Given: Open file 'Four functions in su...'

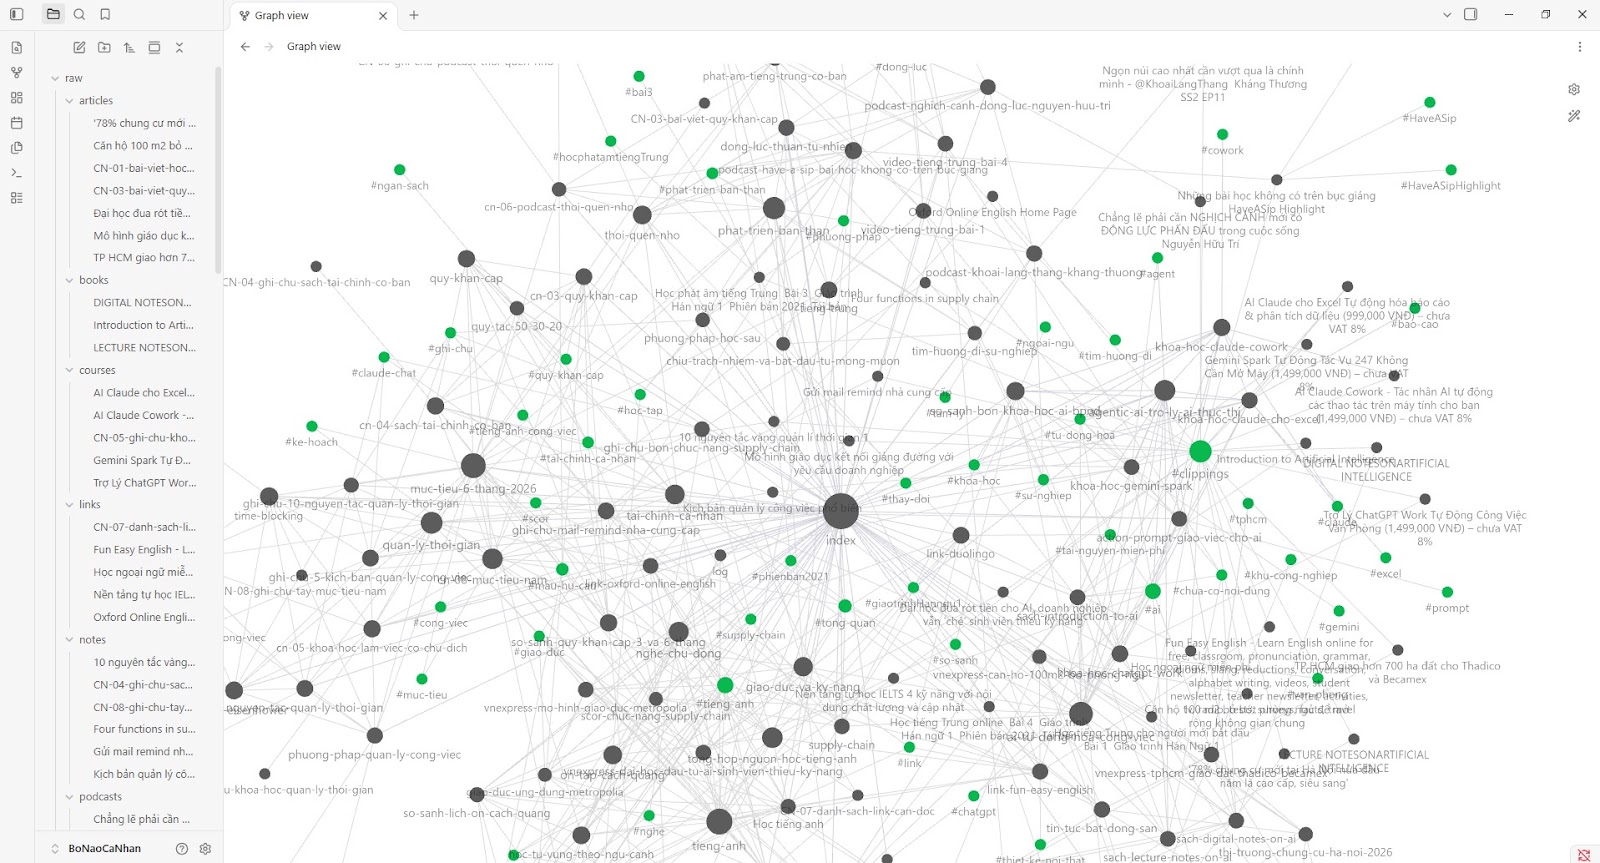Looking at the screenshot, I should (144, 729).
